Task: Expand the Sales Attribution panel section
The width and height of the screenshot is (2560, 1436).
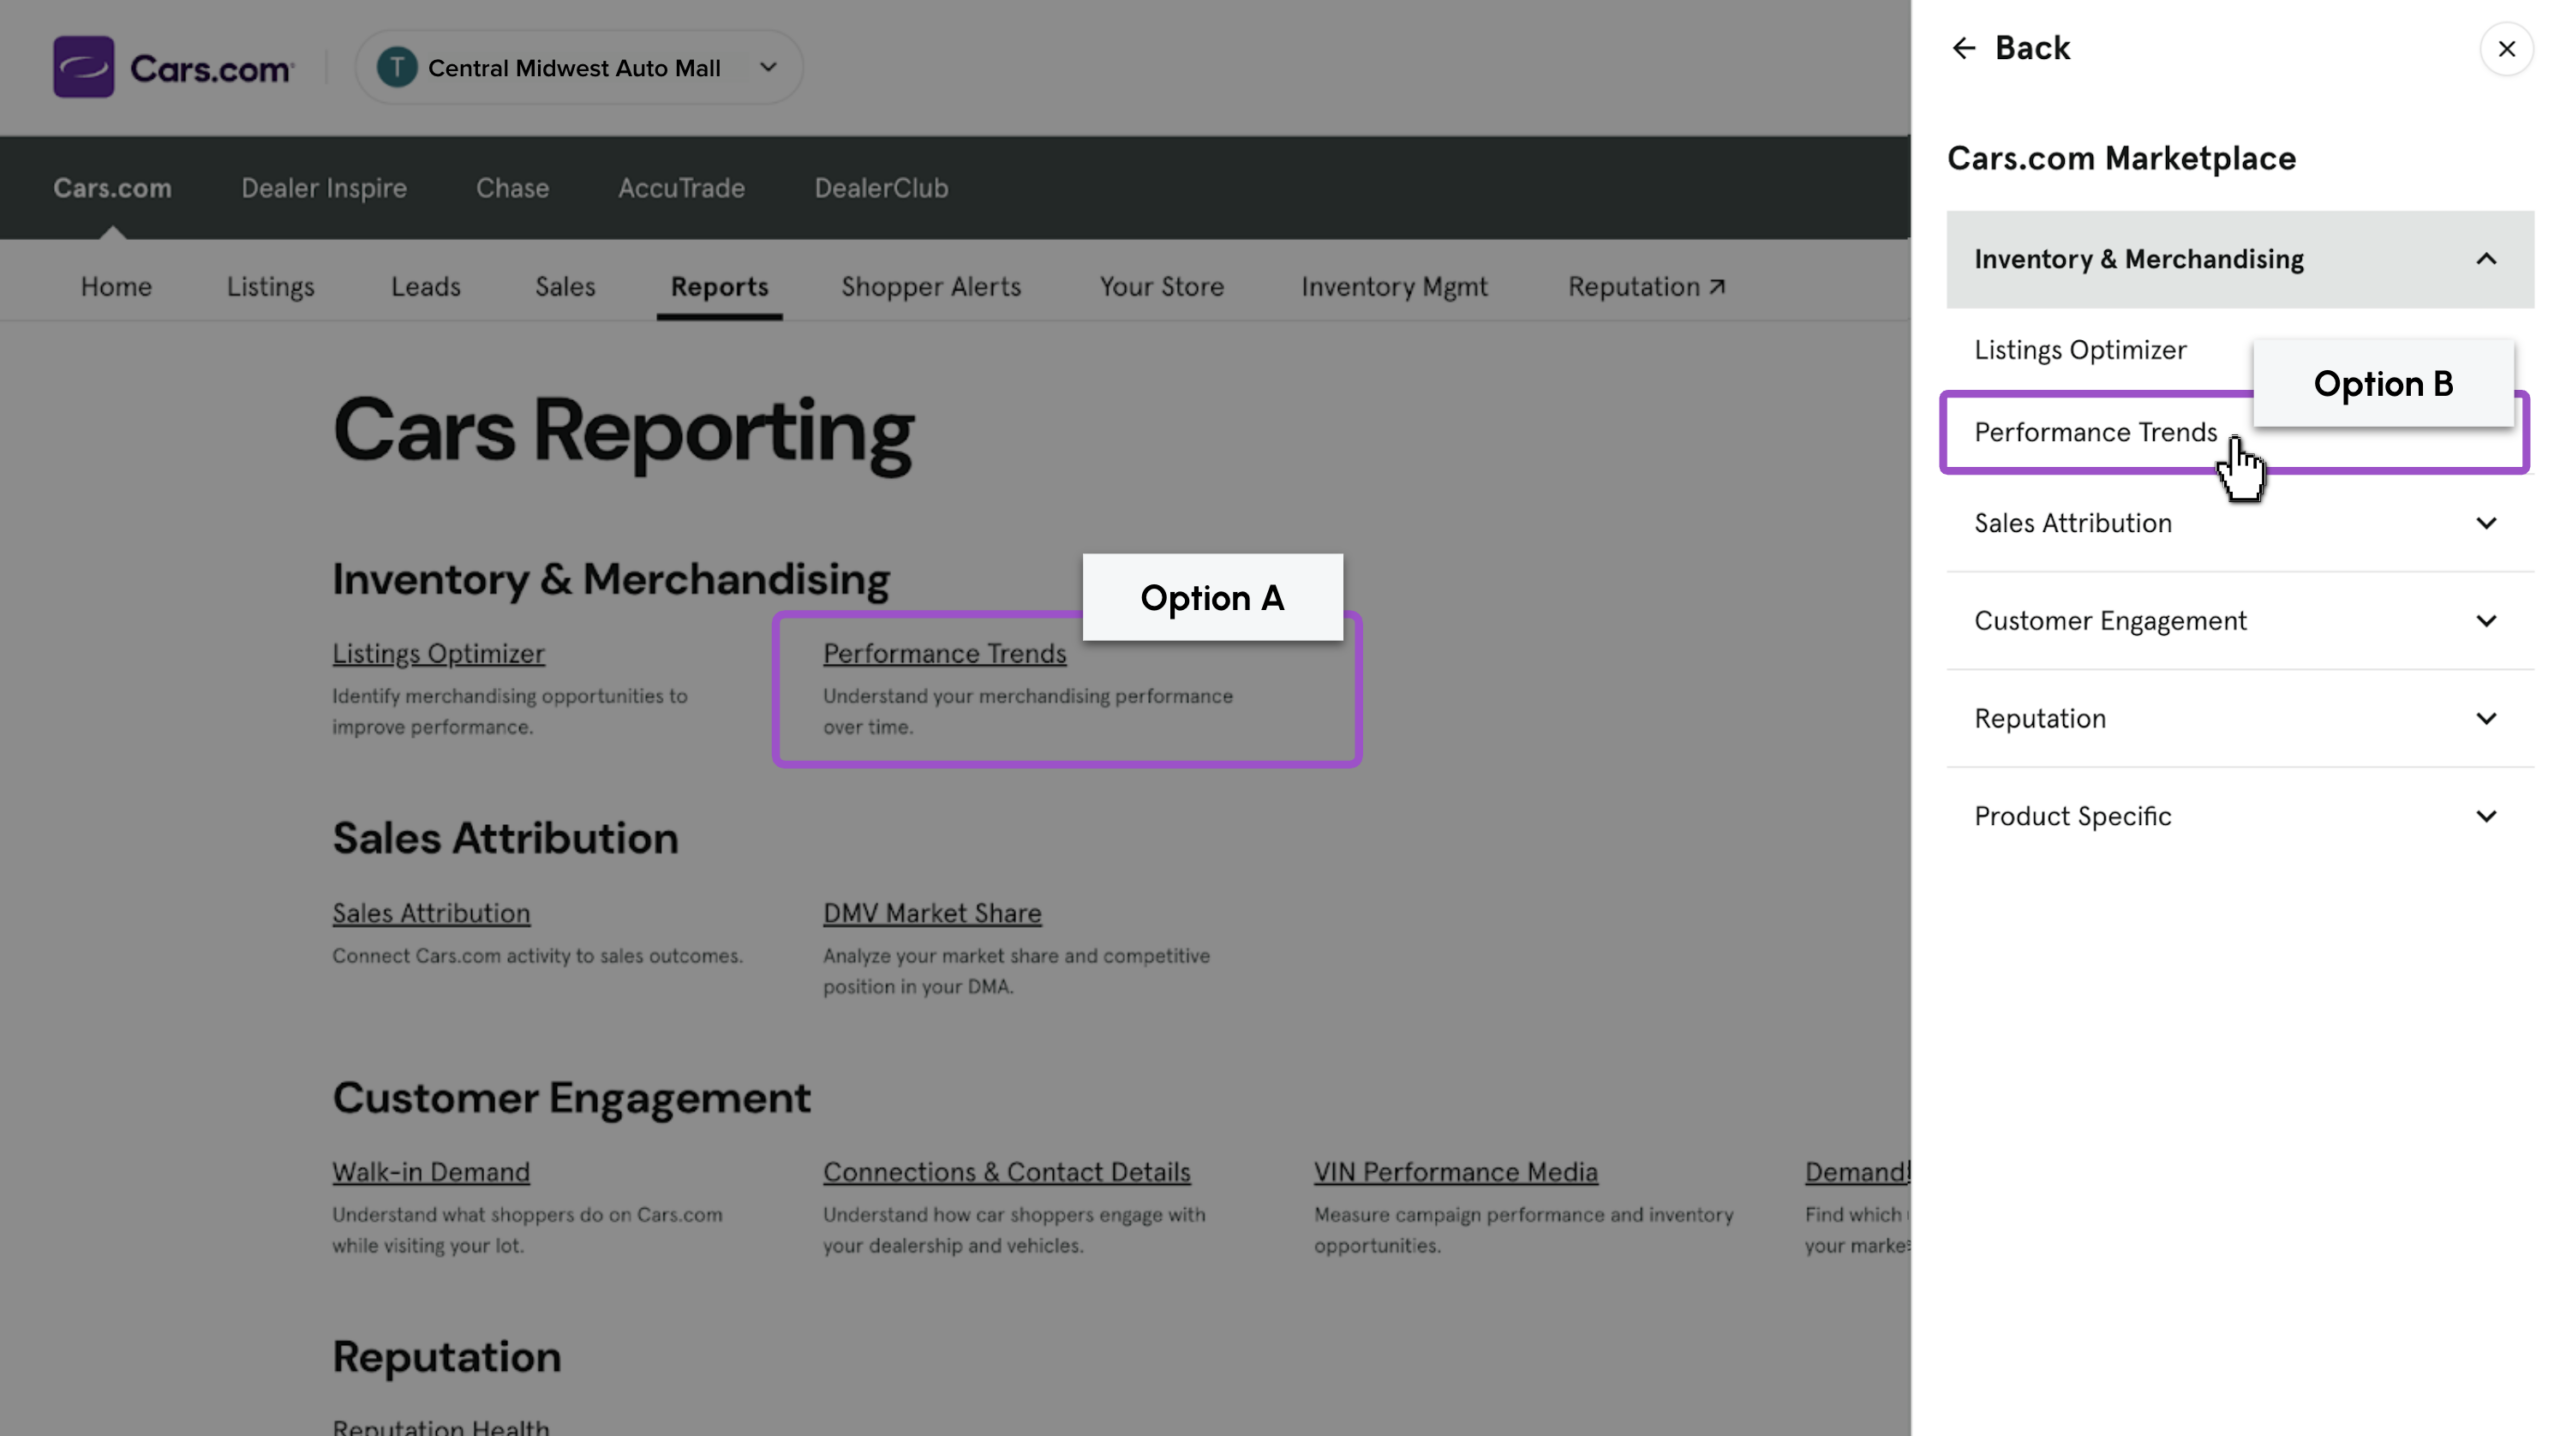Action: 2240,523
